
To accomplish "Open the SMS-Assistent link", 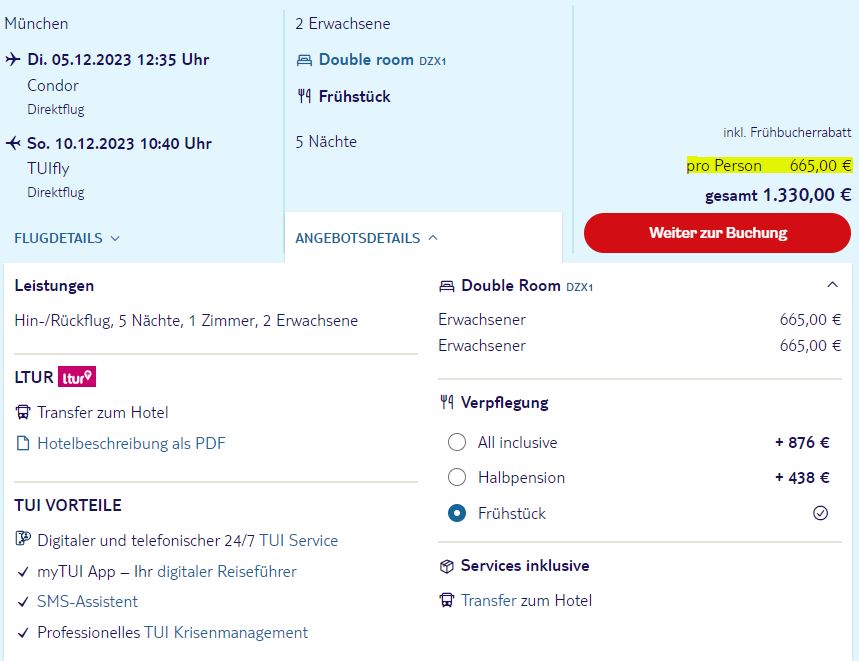I will 88,601.
